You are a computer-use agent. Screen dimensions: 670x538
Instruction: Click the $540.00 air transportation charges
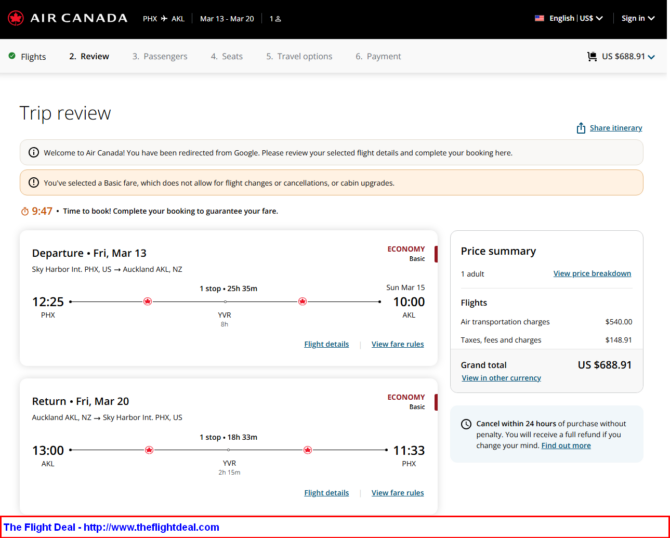619,322
